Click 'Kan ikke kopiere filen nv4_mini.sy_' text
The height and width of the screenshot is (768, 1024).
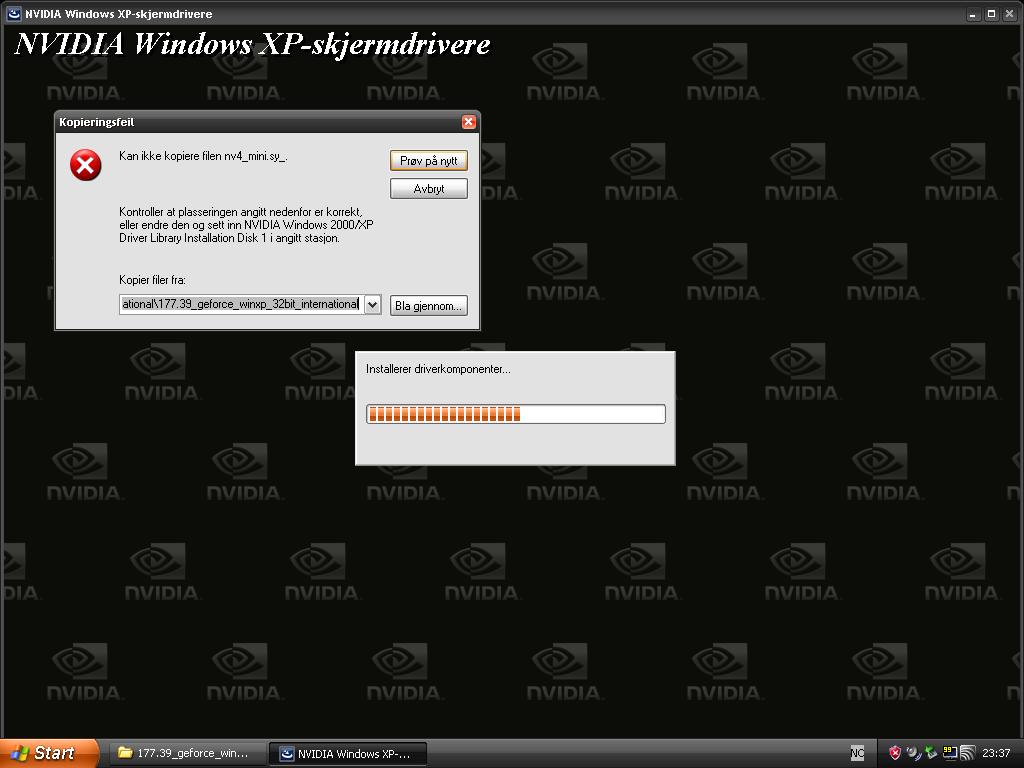click(203, 156)
